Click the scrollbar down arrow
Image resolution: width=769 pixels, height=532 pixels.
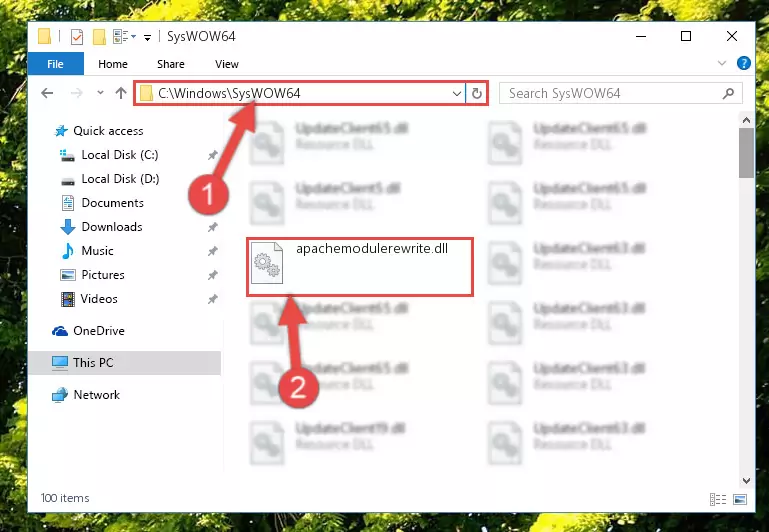[746, 481]
